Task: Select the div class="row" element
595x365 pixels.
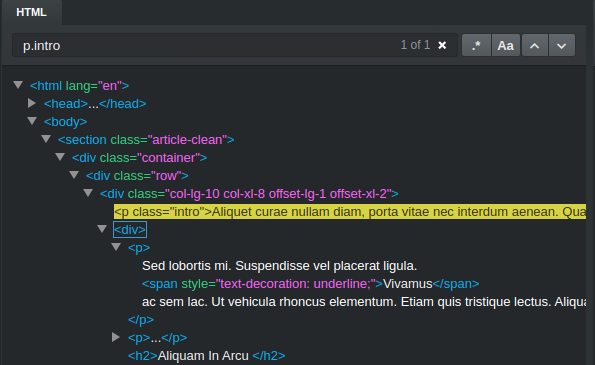Action: coord(137,176)
